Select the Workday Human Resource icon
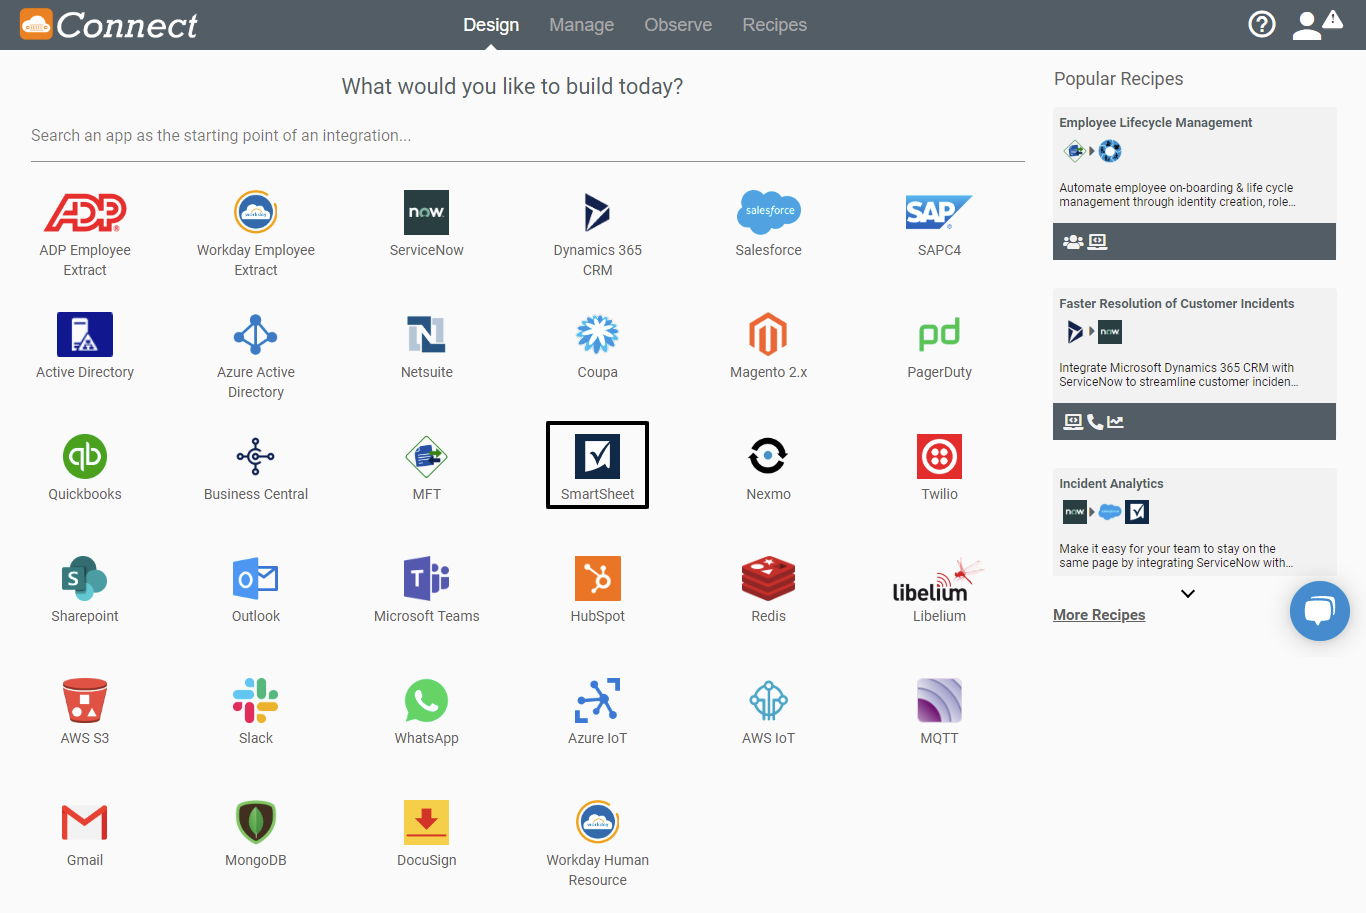Image resolution: width=1366 pixels, height=913 pixels. coord(598,822)
